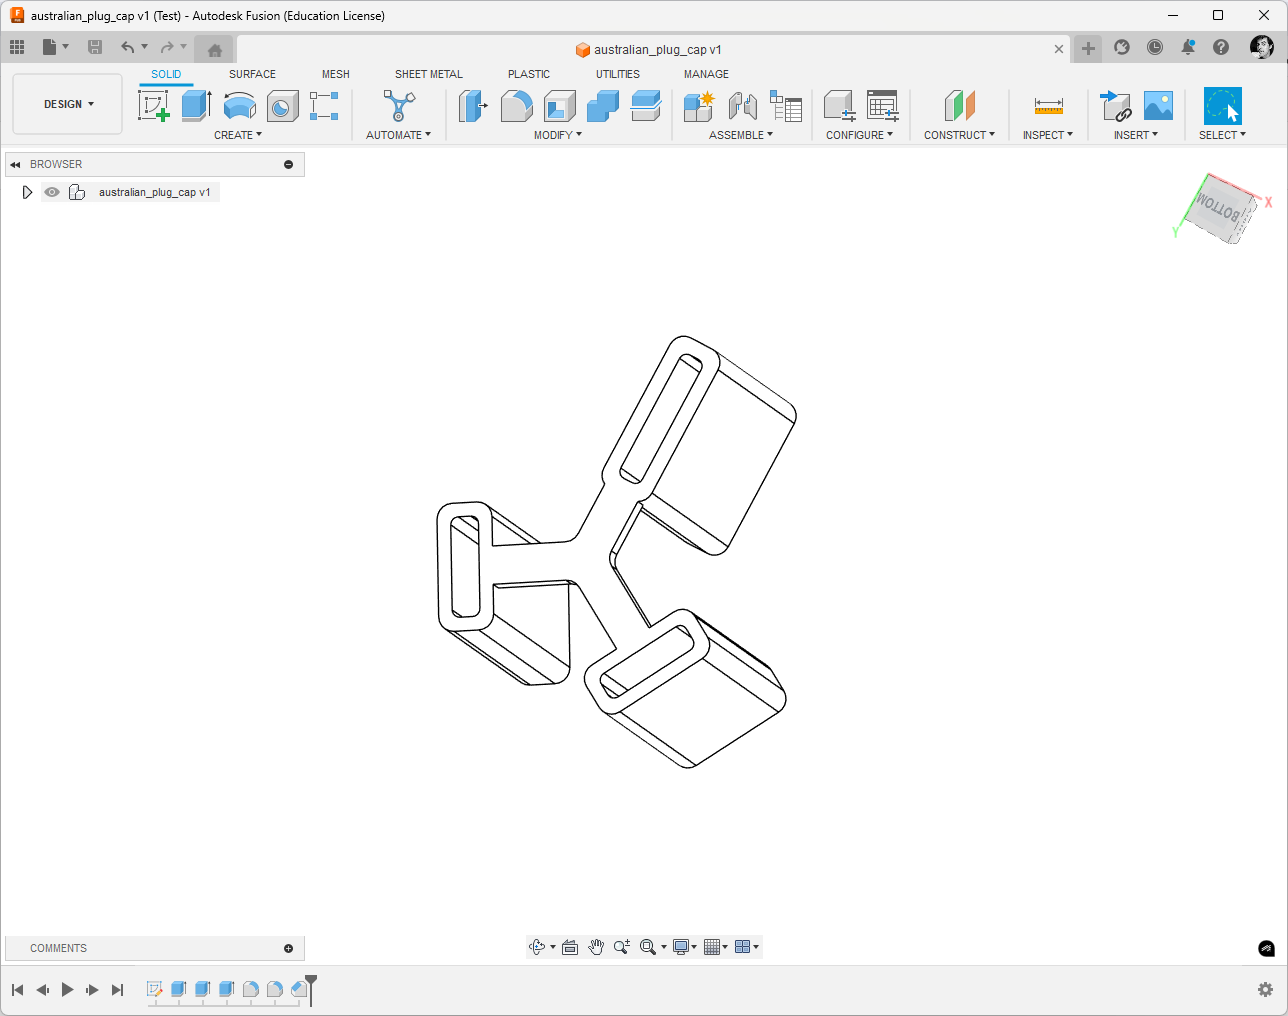Open the Design workspace dropdown
The width and height of the screenshot is (1288, 1016).
click(68, 104)
